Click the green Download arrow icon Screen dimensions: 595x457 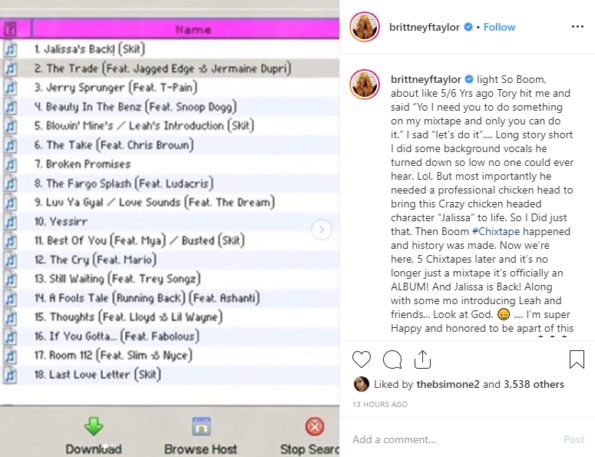pos(94,426)
